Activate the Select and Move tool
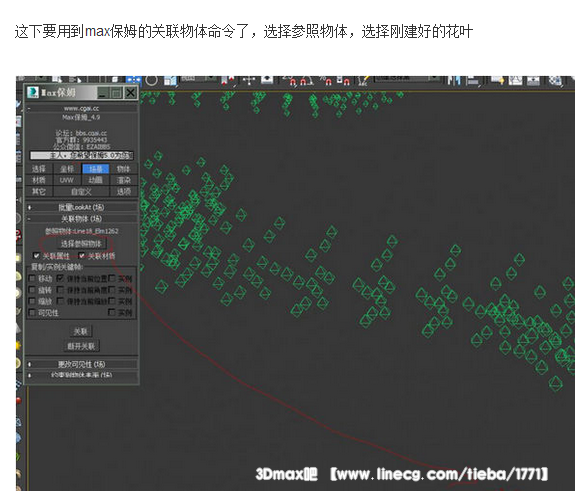 pos(134,80)
